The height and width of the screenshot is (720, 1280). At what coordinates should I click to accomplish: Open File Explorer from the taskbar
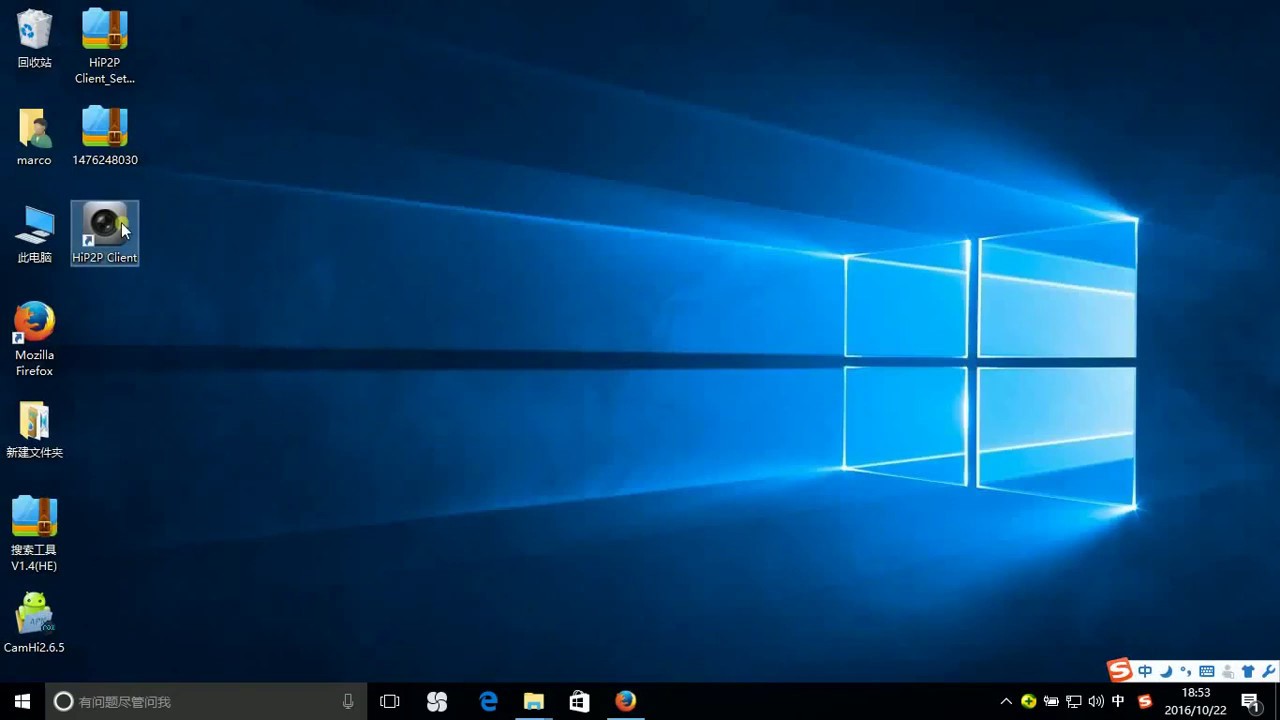(533, 702)
